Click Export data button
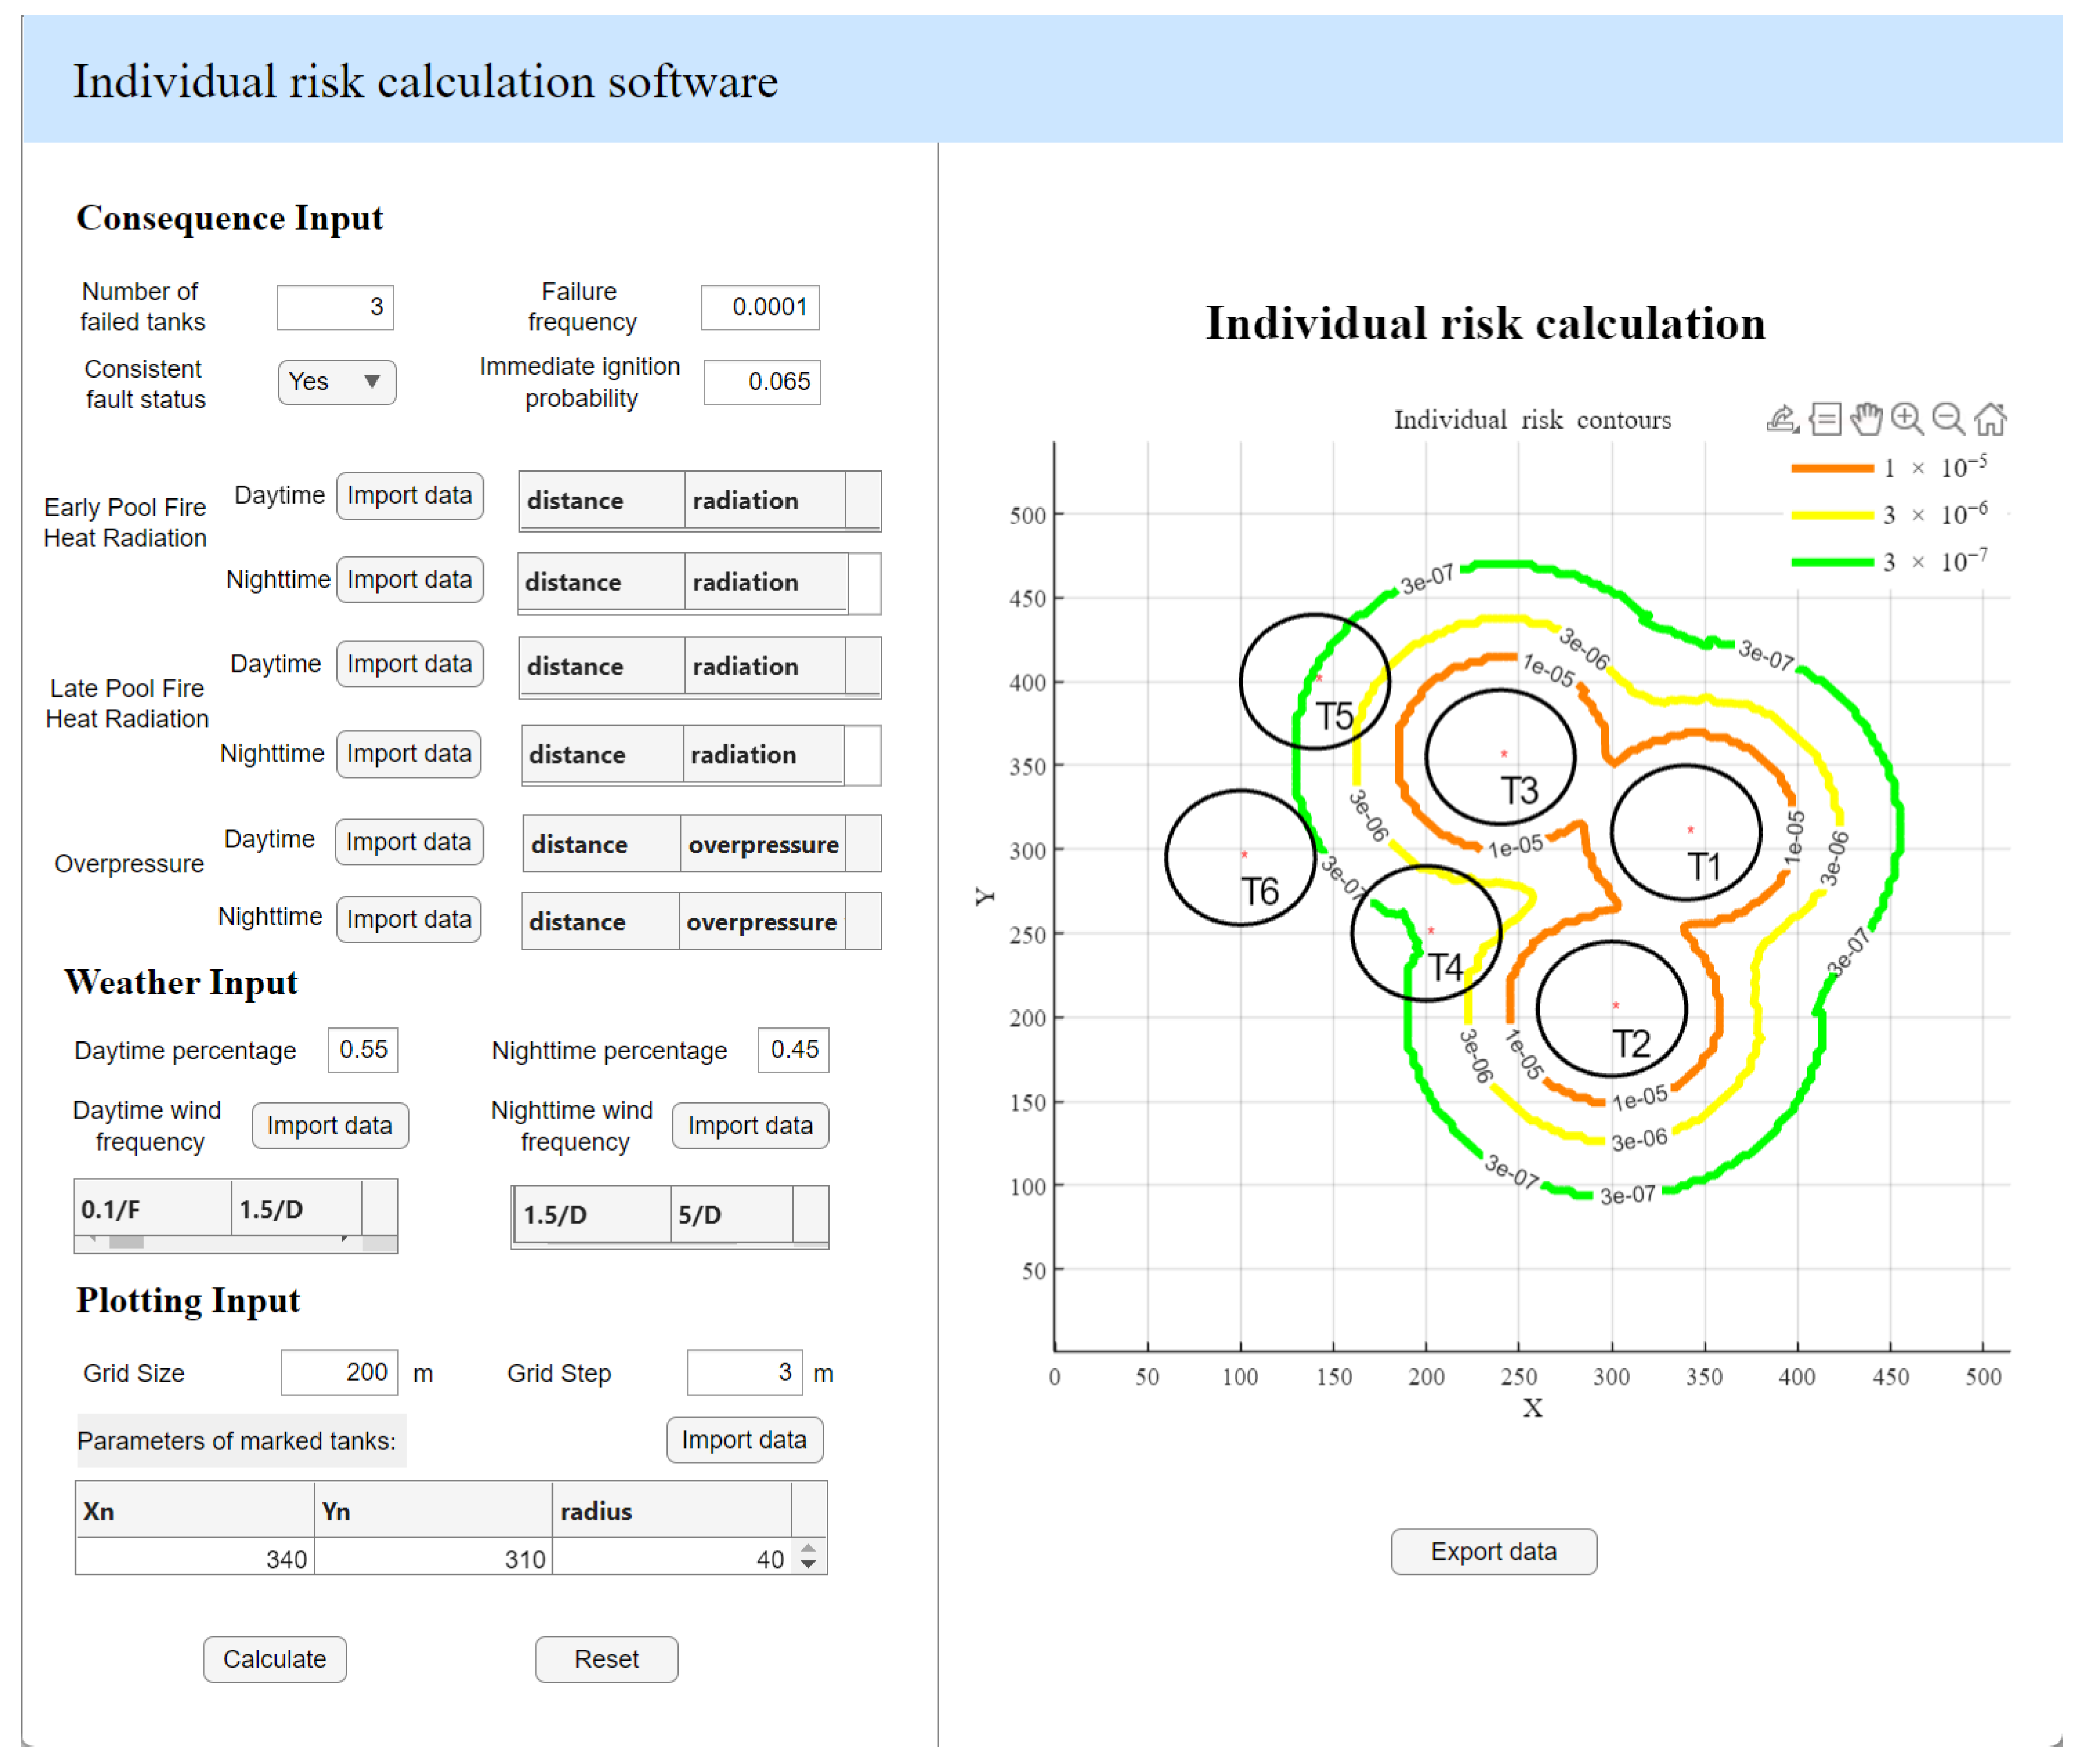Viewport: 2081px width, 1764px height. click(1493, 1552)
